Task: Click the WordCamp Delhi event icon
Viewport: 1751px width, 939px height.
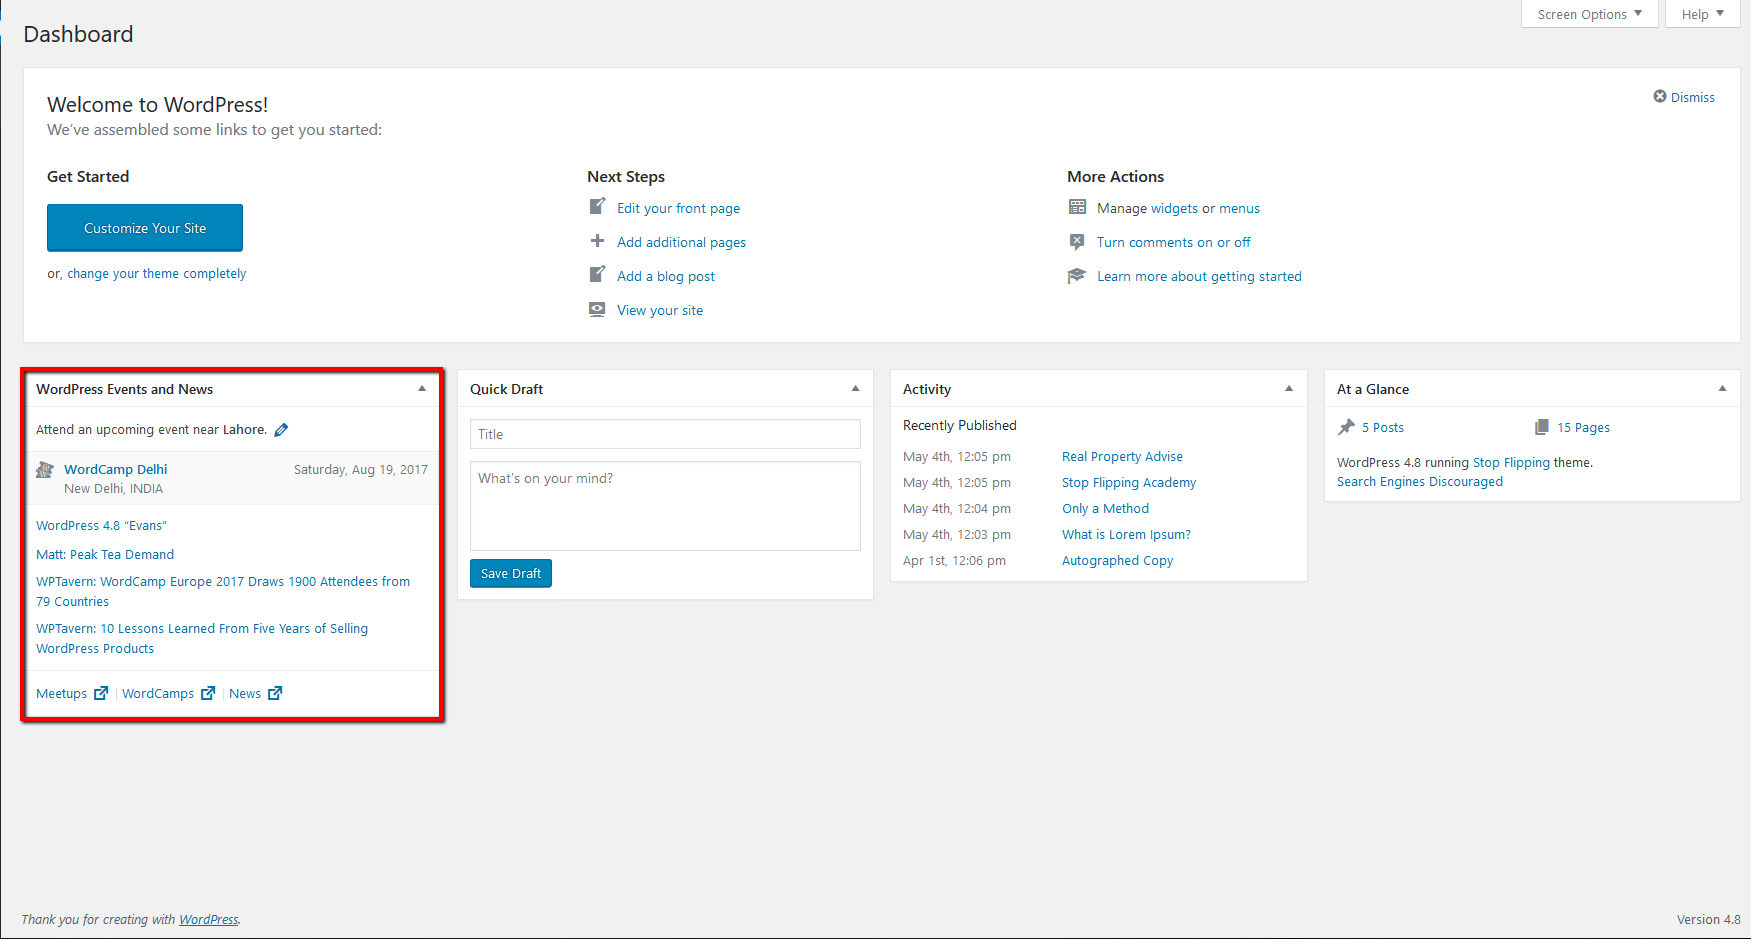Action: pos(45,470)
